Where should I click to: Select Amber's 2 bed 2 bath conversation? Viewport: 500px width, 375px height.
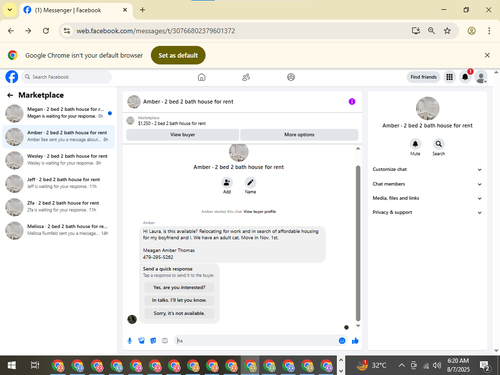(x=59, y=136)
